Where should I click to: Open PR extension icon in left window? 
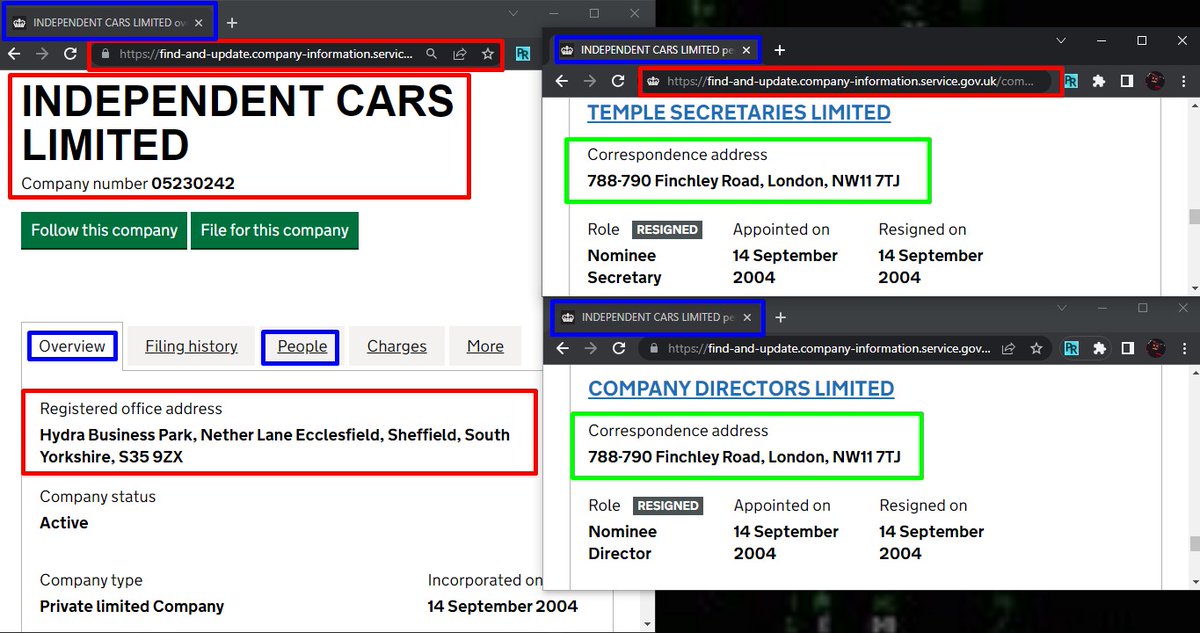click(523, 54)
